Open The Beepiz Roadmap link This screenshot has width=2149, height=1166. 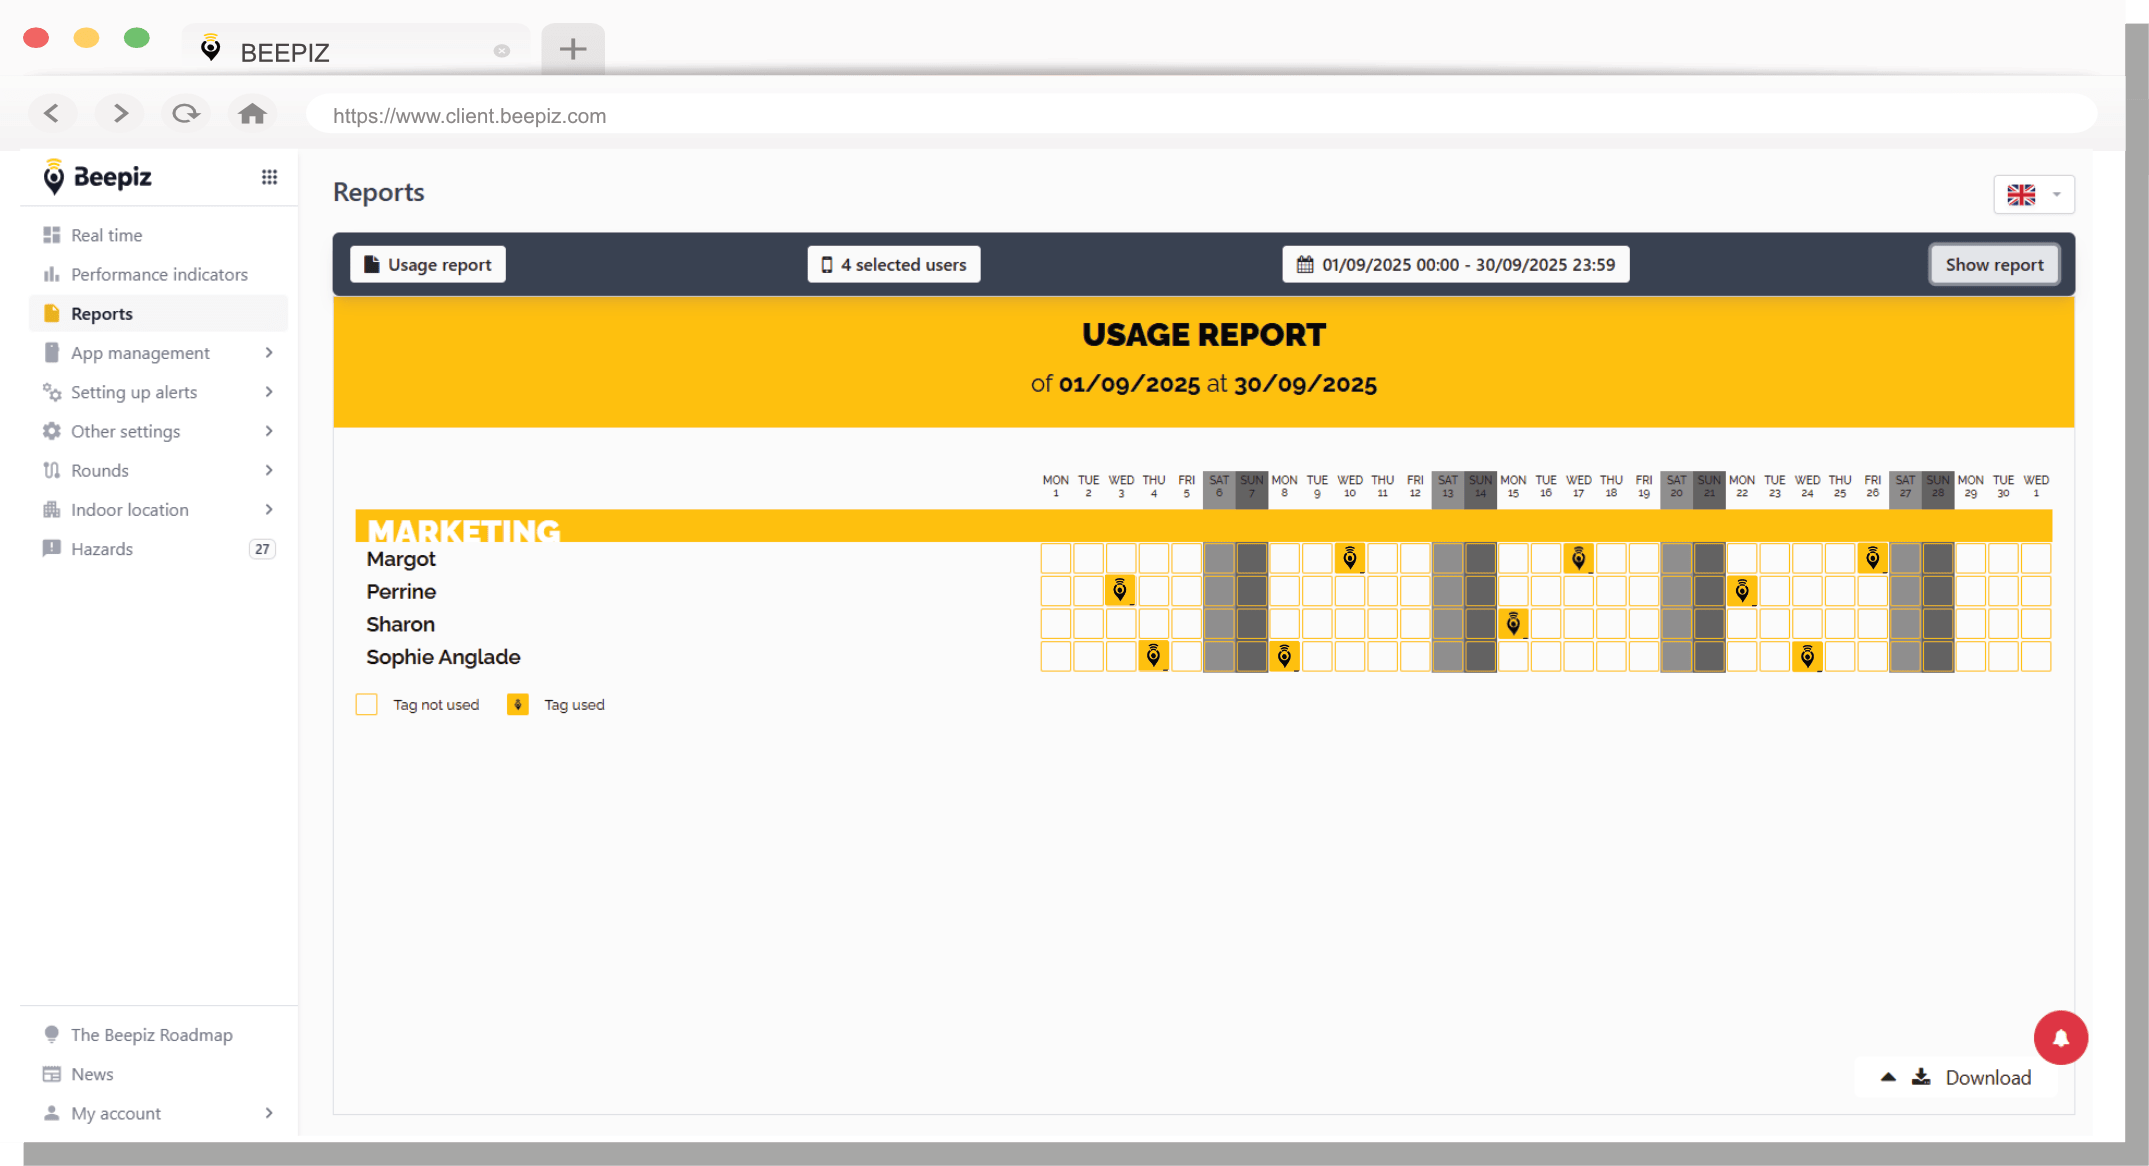point(152,1035)
